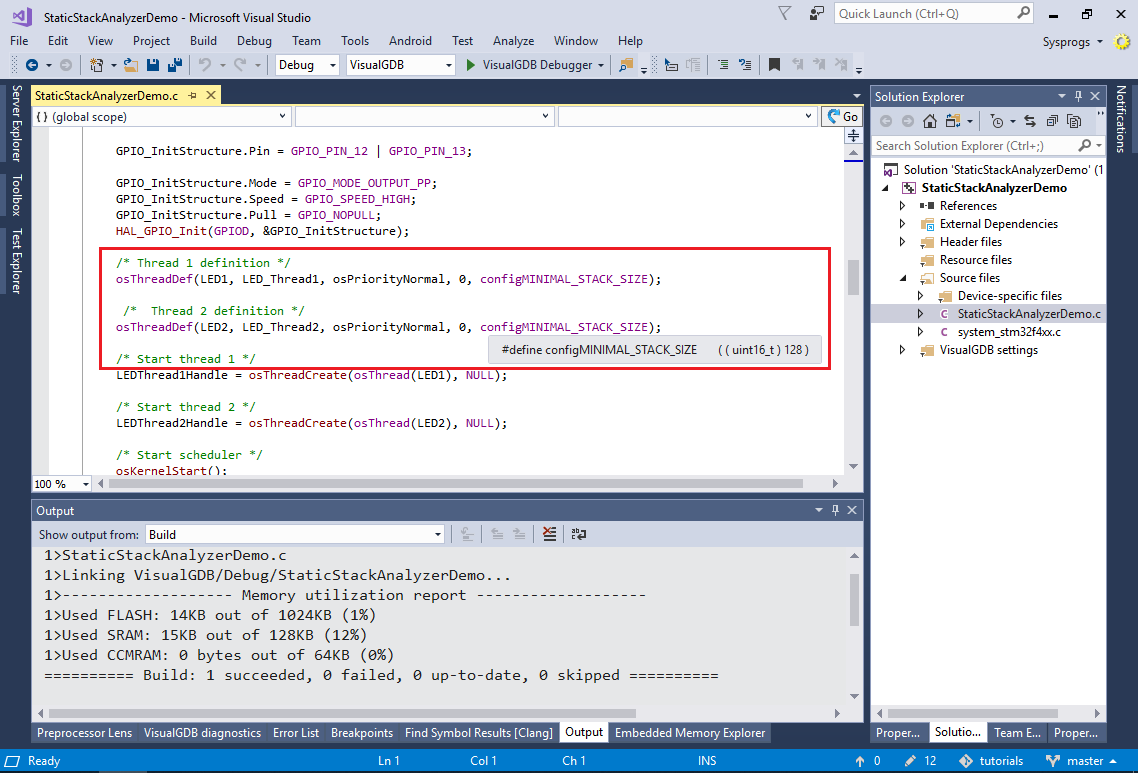Open the 'Show output from' Build dropdown

tap(295, 535)
